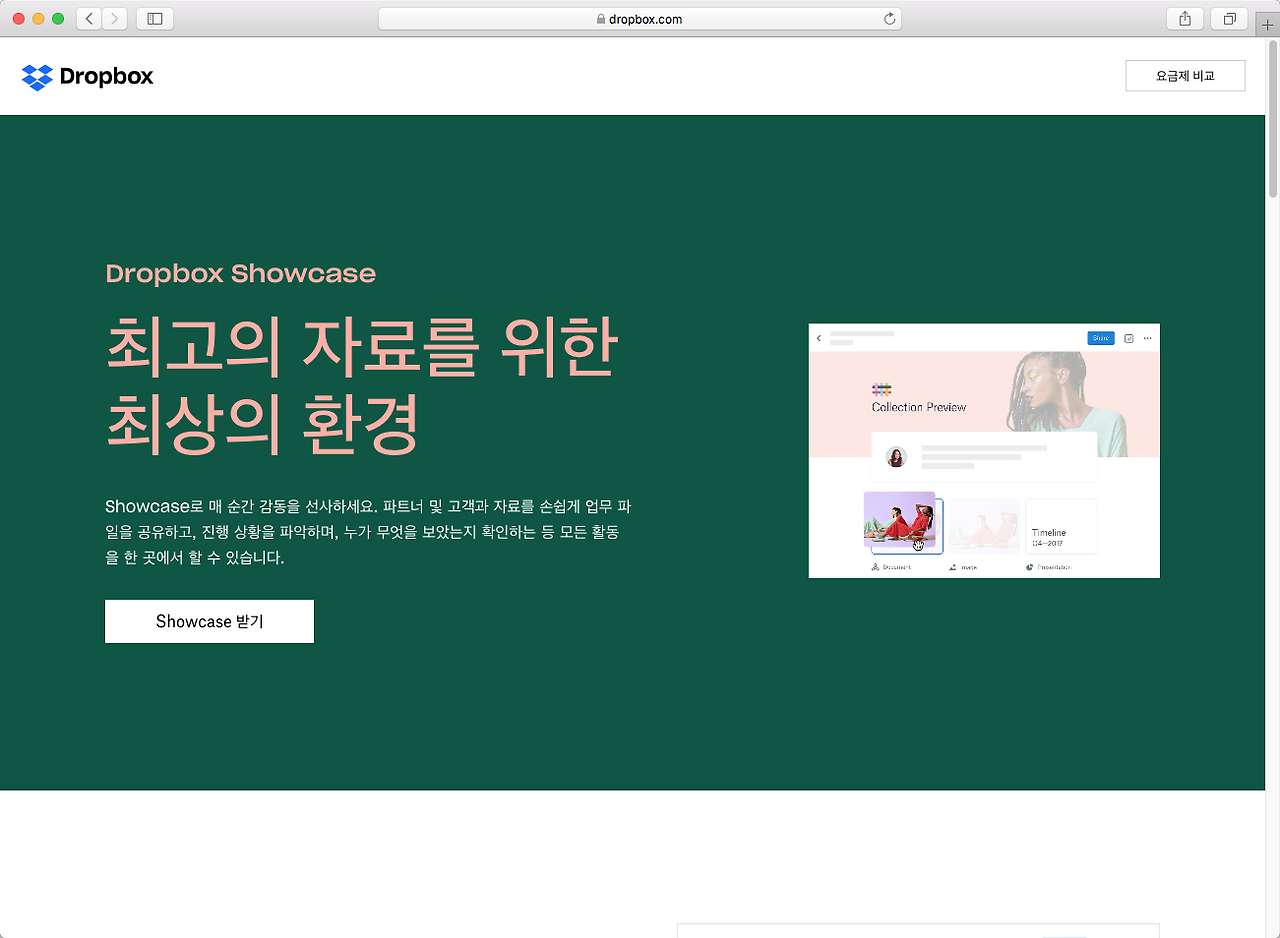Reload the page using the refresh icon

click(x=889, y=19)
